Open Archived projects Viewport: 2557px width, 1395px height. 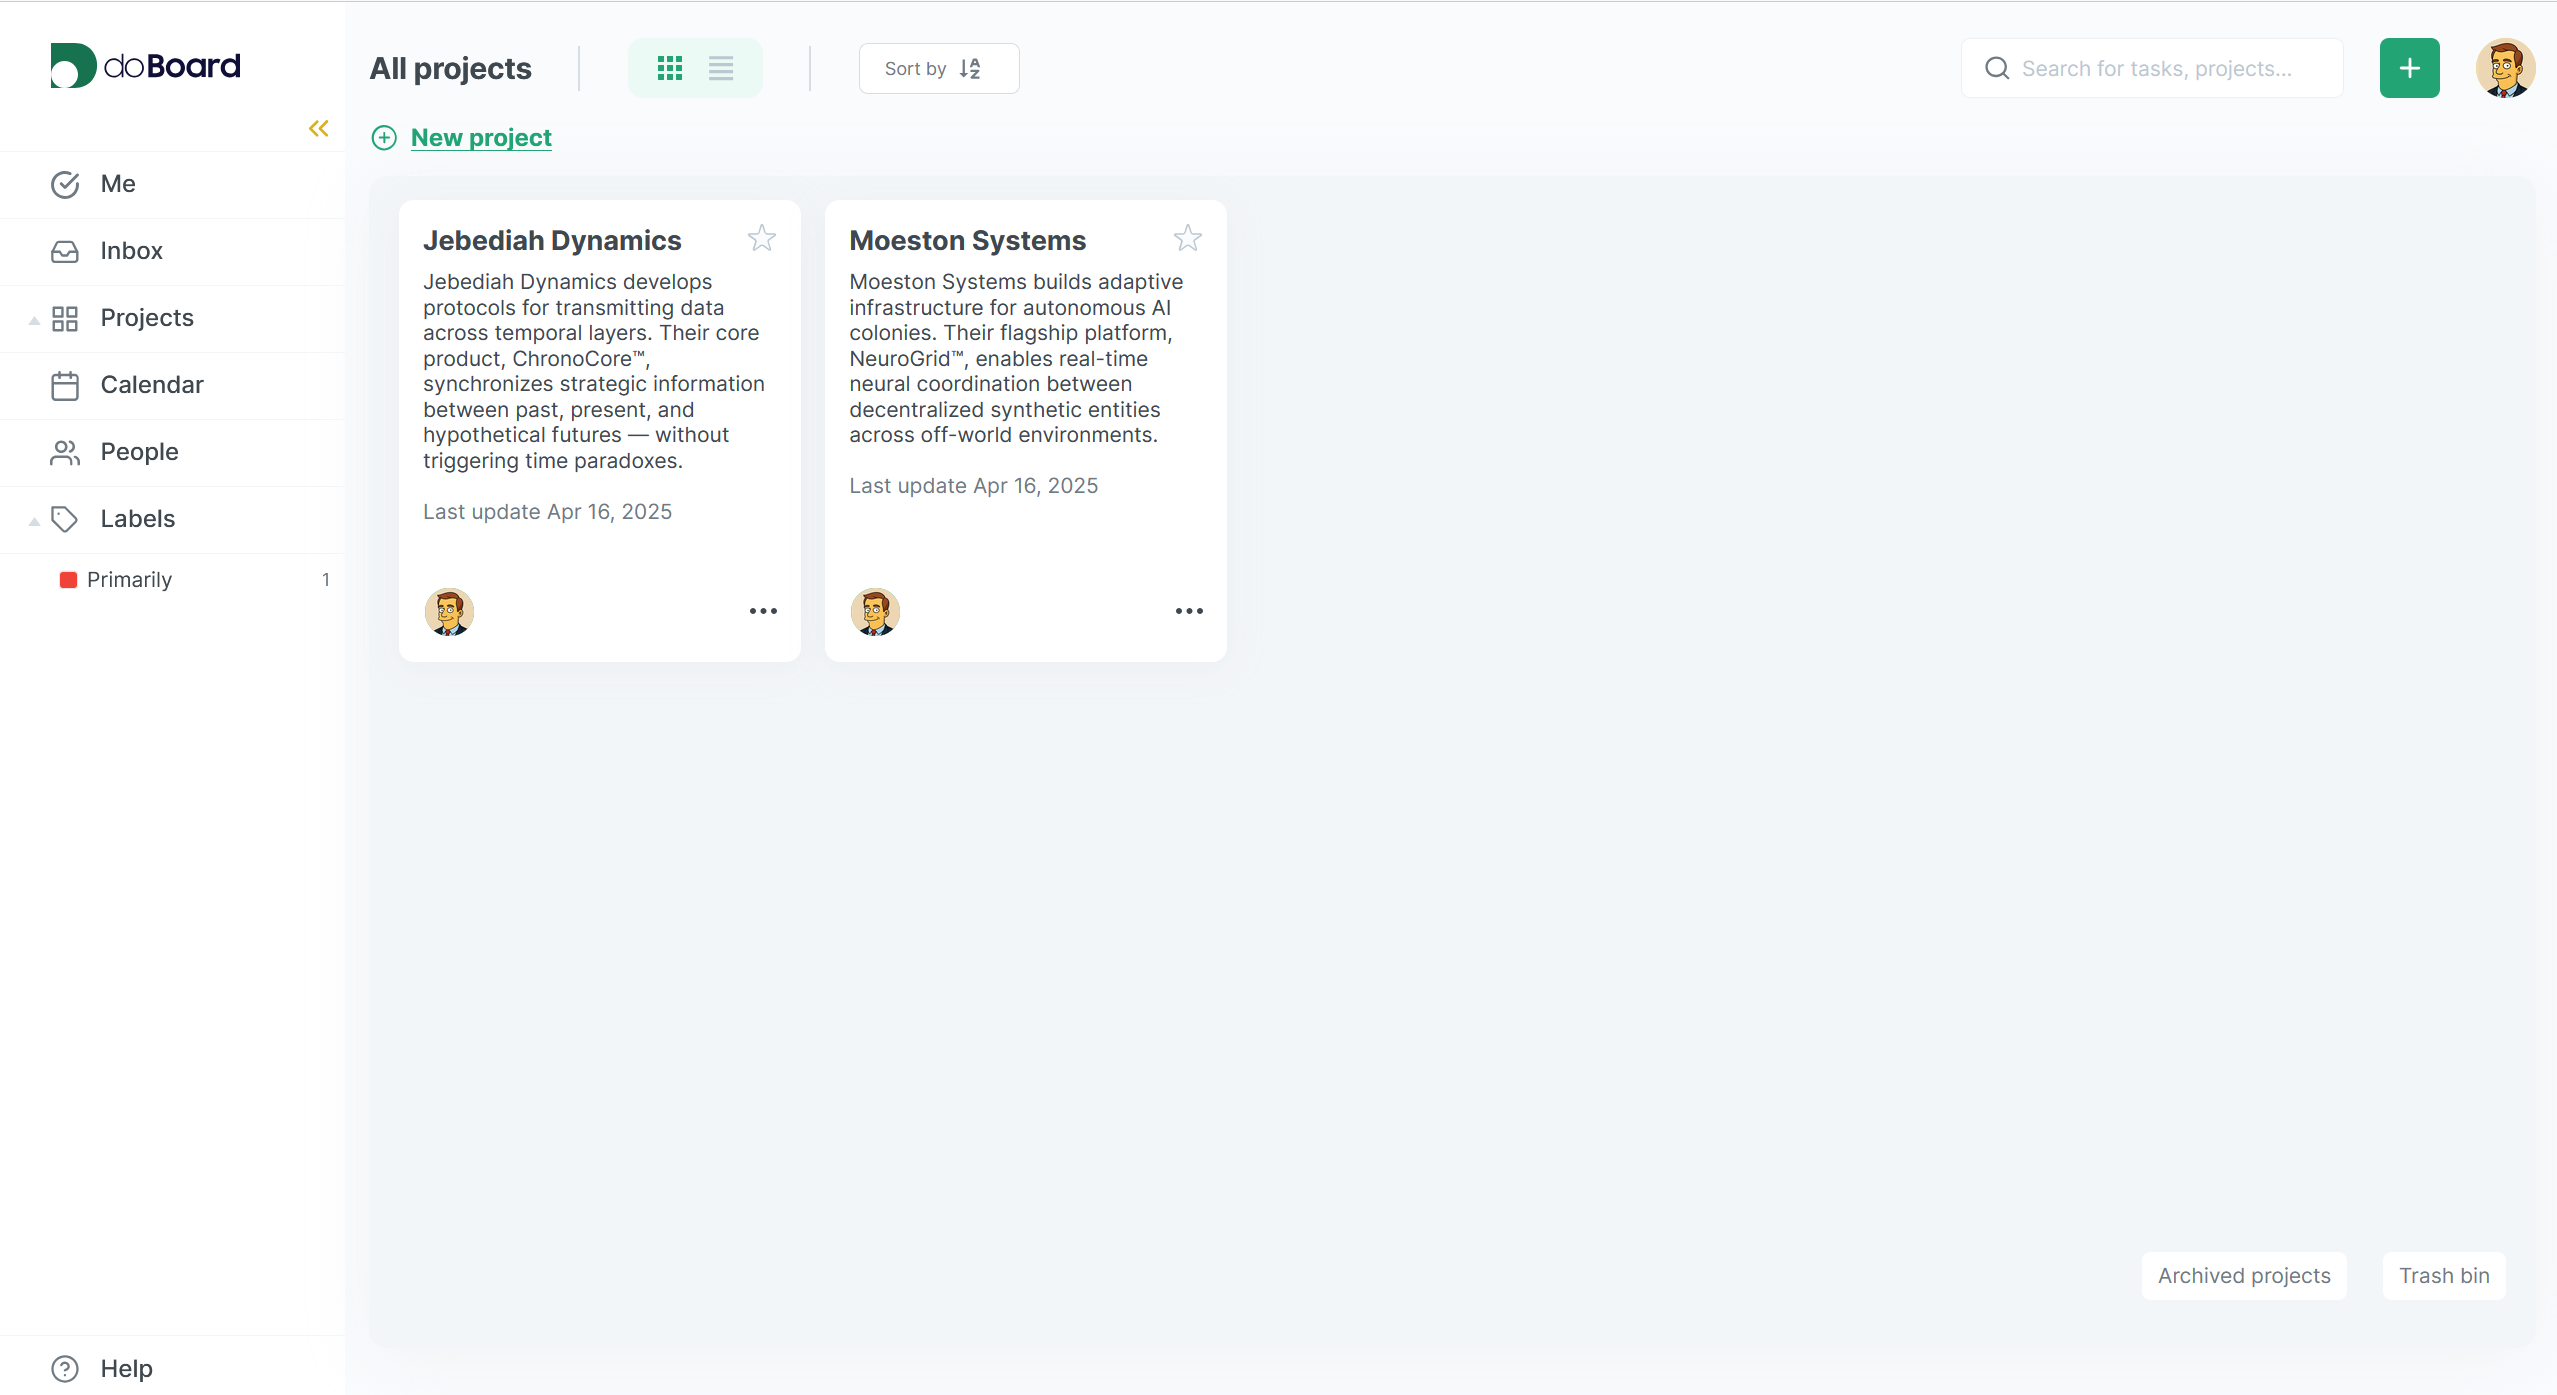pos(2243,1275)
